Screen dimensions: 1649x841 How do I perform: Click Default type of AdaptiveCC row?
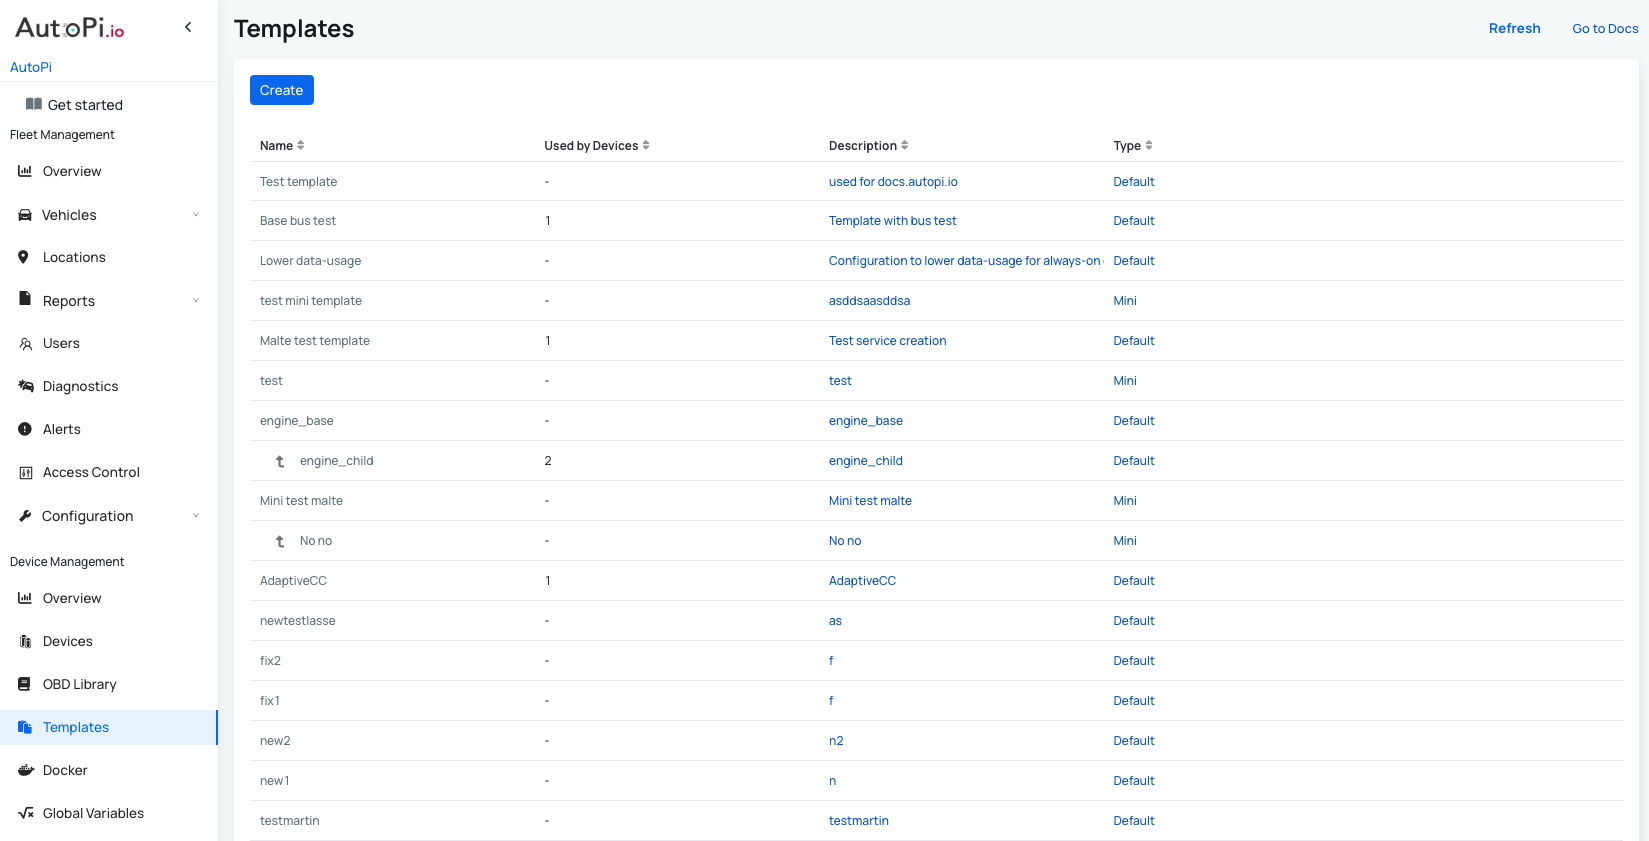click(x=1134, y=581)
